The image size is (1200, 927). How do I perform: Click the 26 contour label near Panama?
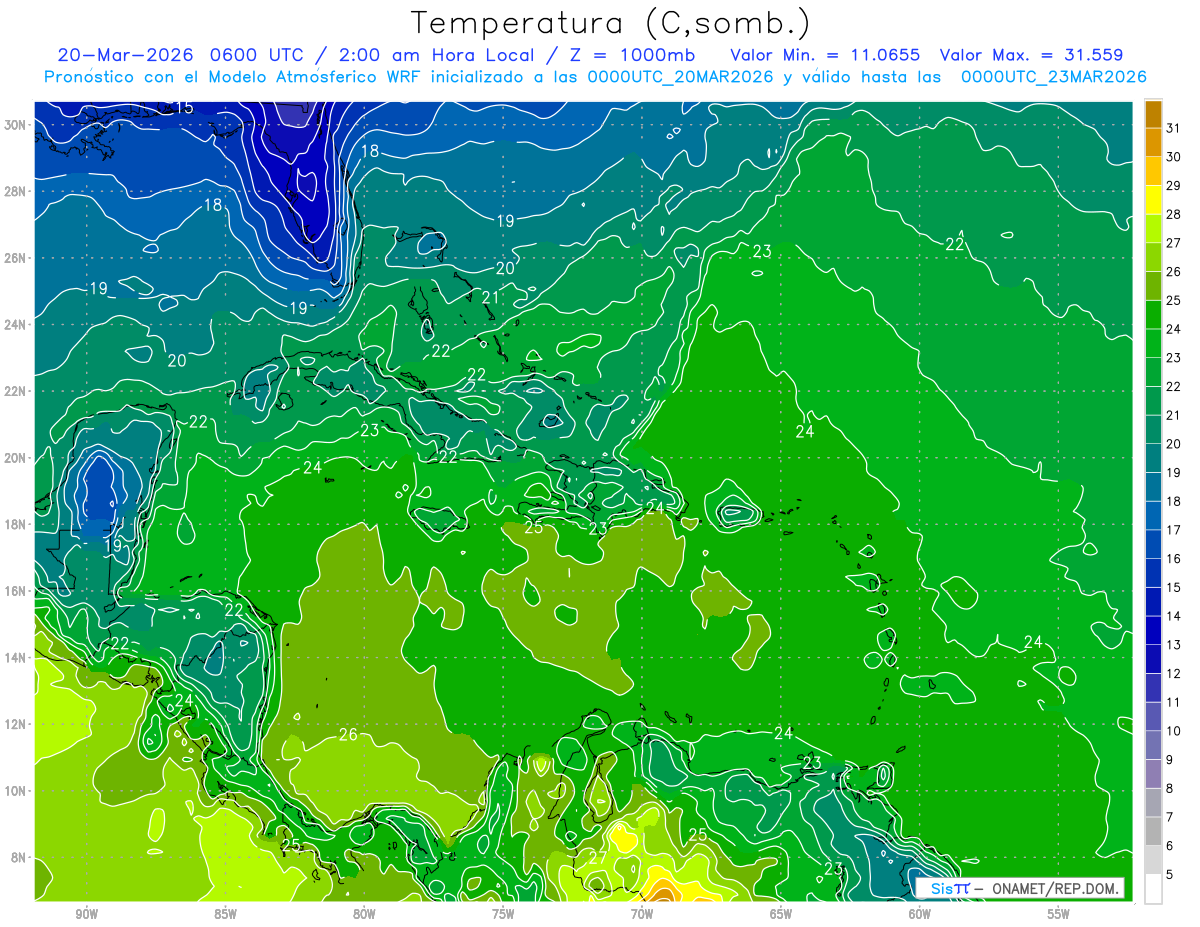coord(348,735)
